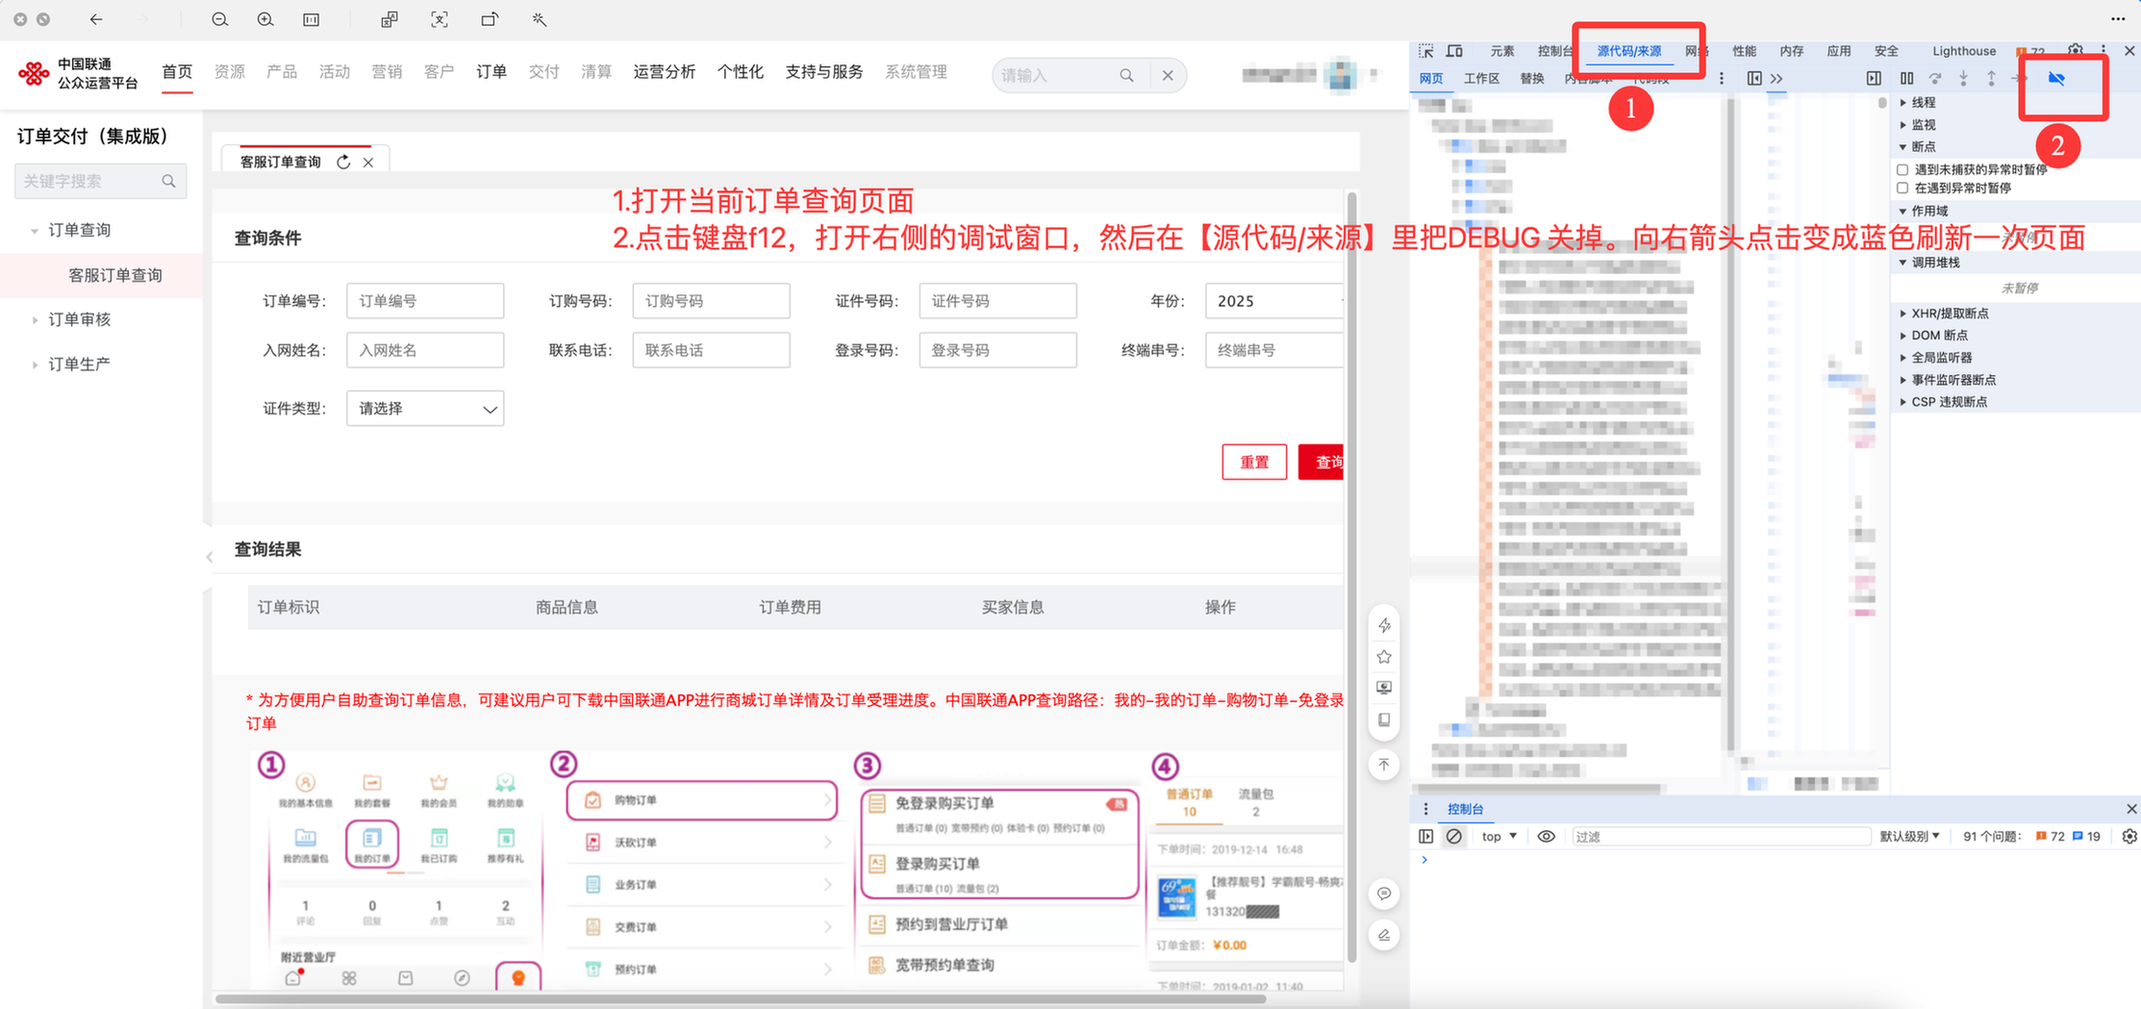2141x1009 pixels.
Task: Click the back-to-top floating arrow button
Action: click(x=1384, y=764)
